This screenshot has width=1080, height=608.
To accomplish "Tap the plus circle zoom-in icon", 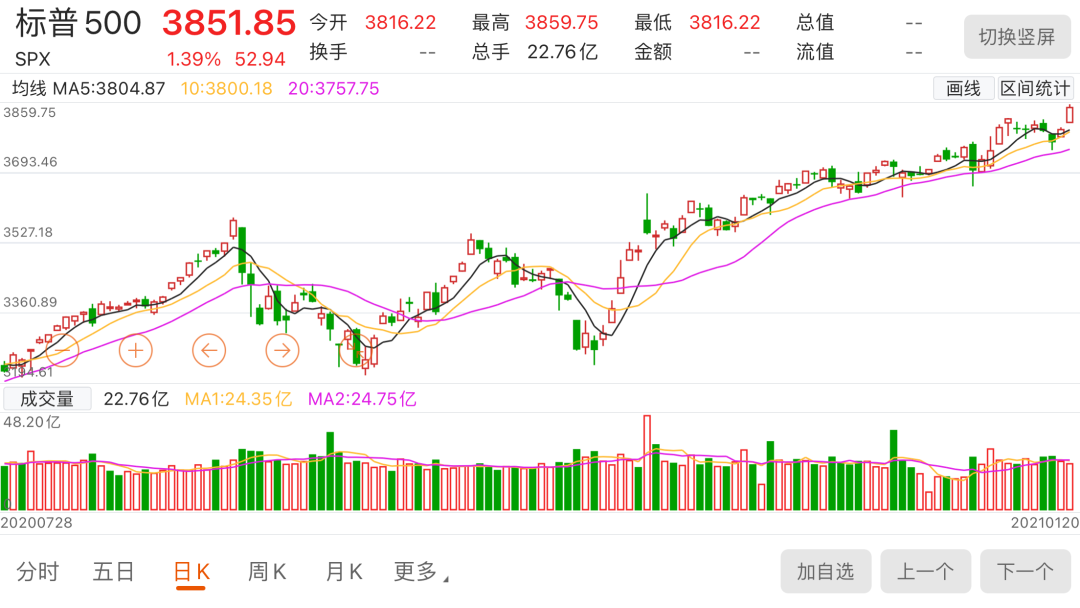I will pos(135,350).
